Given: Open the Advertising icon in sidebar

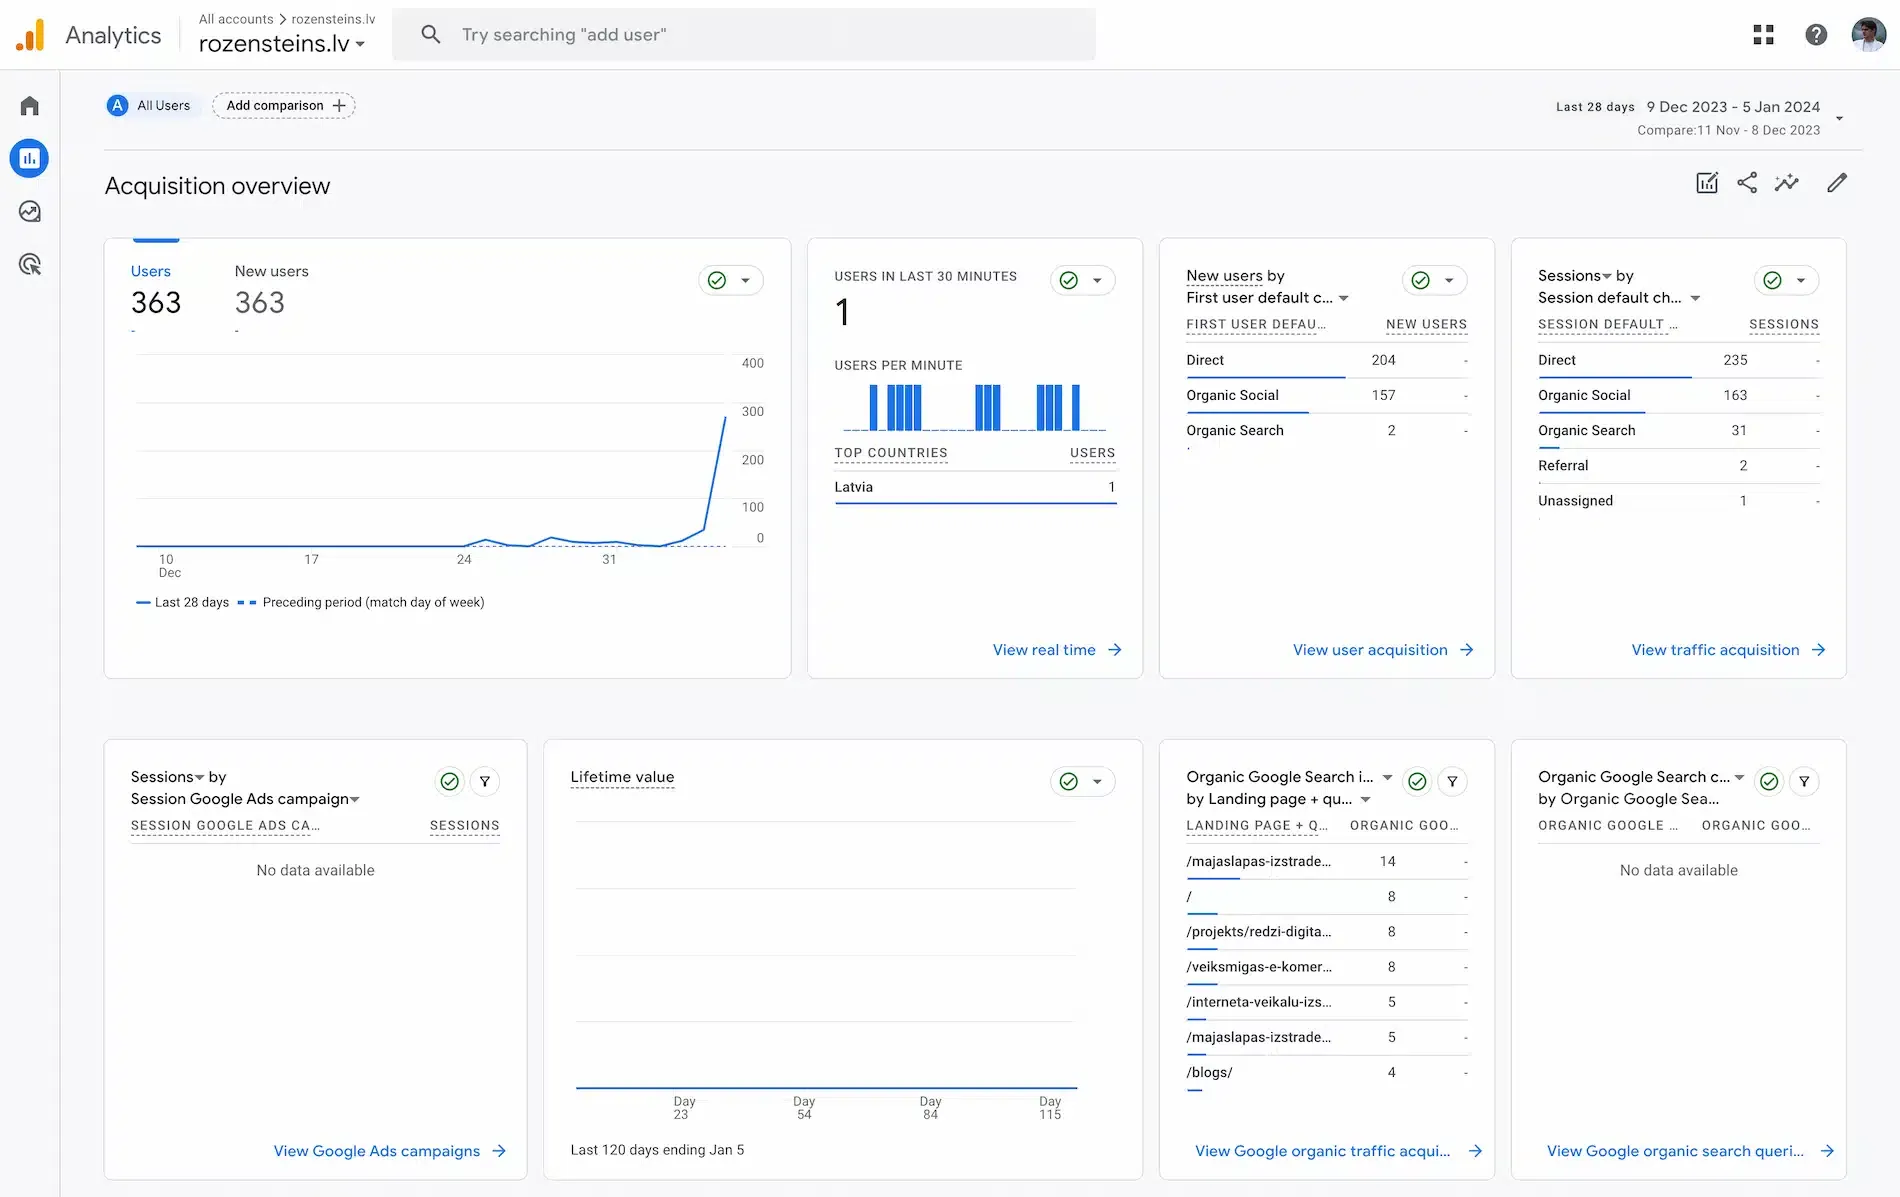Looking at the screenshot, I should click(x=30, y=265).
